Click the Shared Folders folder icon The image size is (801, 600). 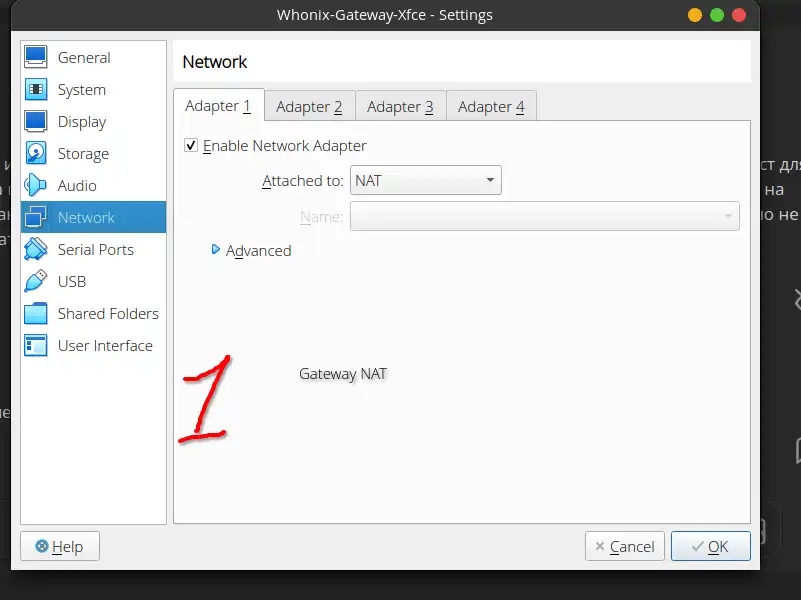click(35, 314)
